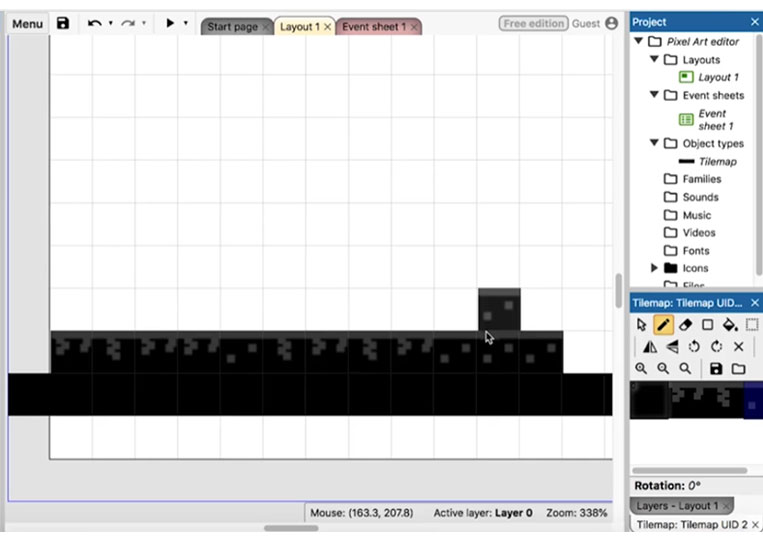763x541 pixels.
Task: Pick the solid black tile in palette
Action: click(x=649, y=400)
